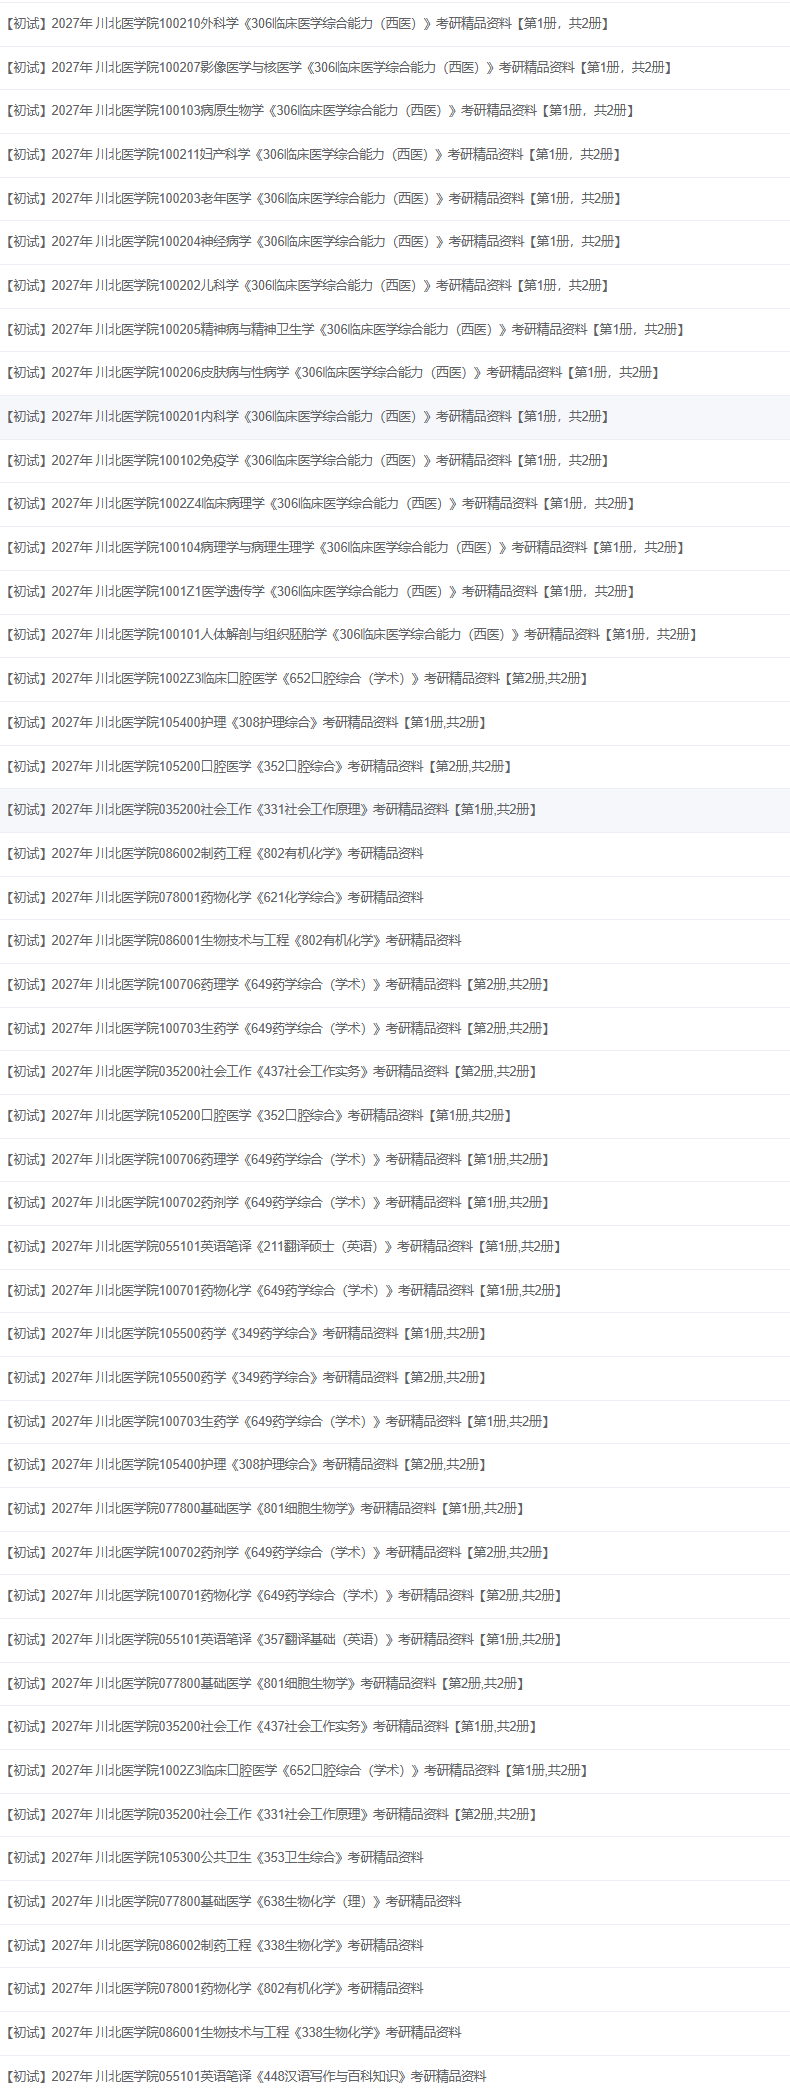Click 055101英语笔译 211翻译硕士 link
790x2094 pixels.
coord(283,1246)
